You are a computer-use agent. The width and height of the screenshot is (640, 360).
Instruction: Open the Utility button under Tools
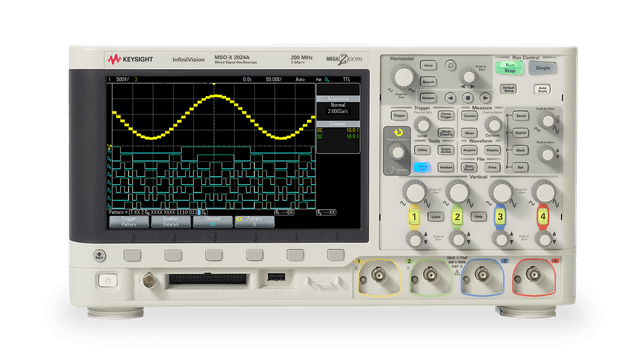point(422,150)
